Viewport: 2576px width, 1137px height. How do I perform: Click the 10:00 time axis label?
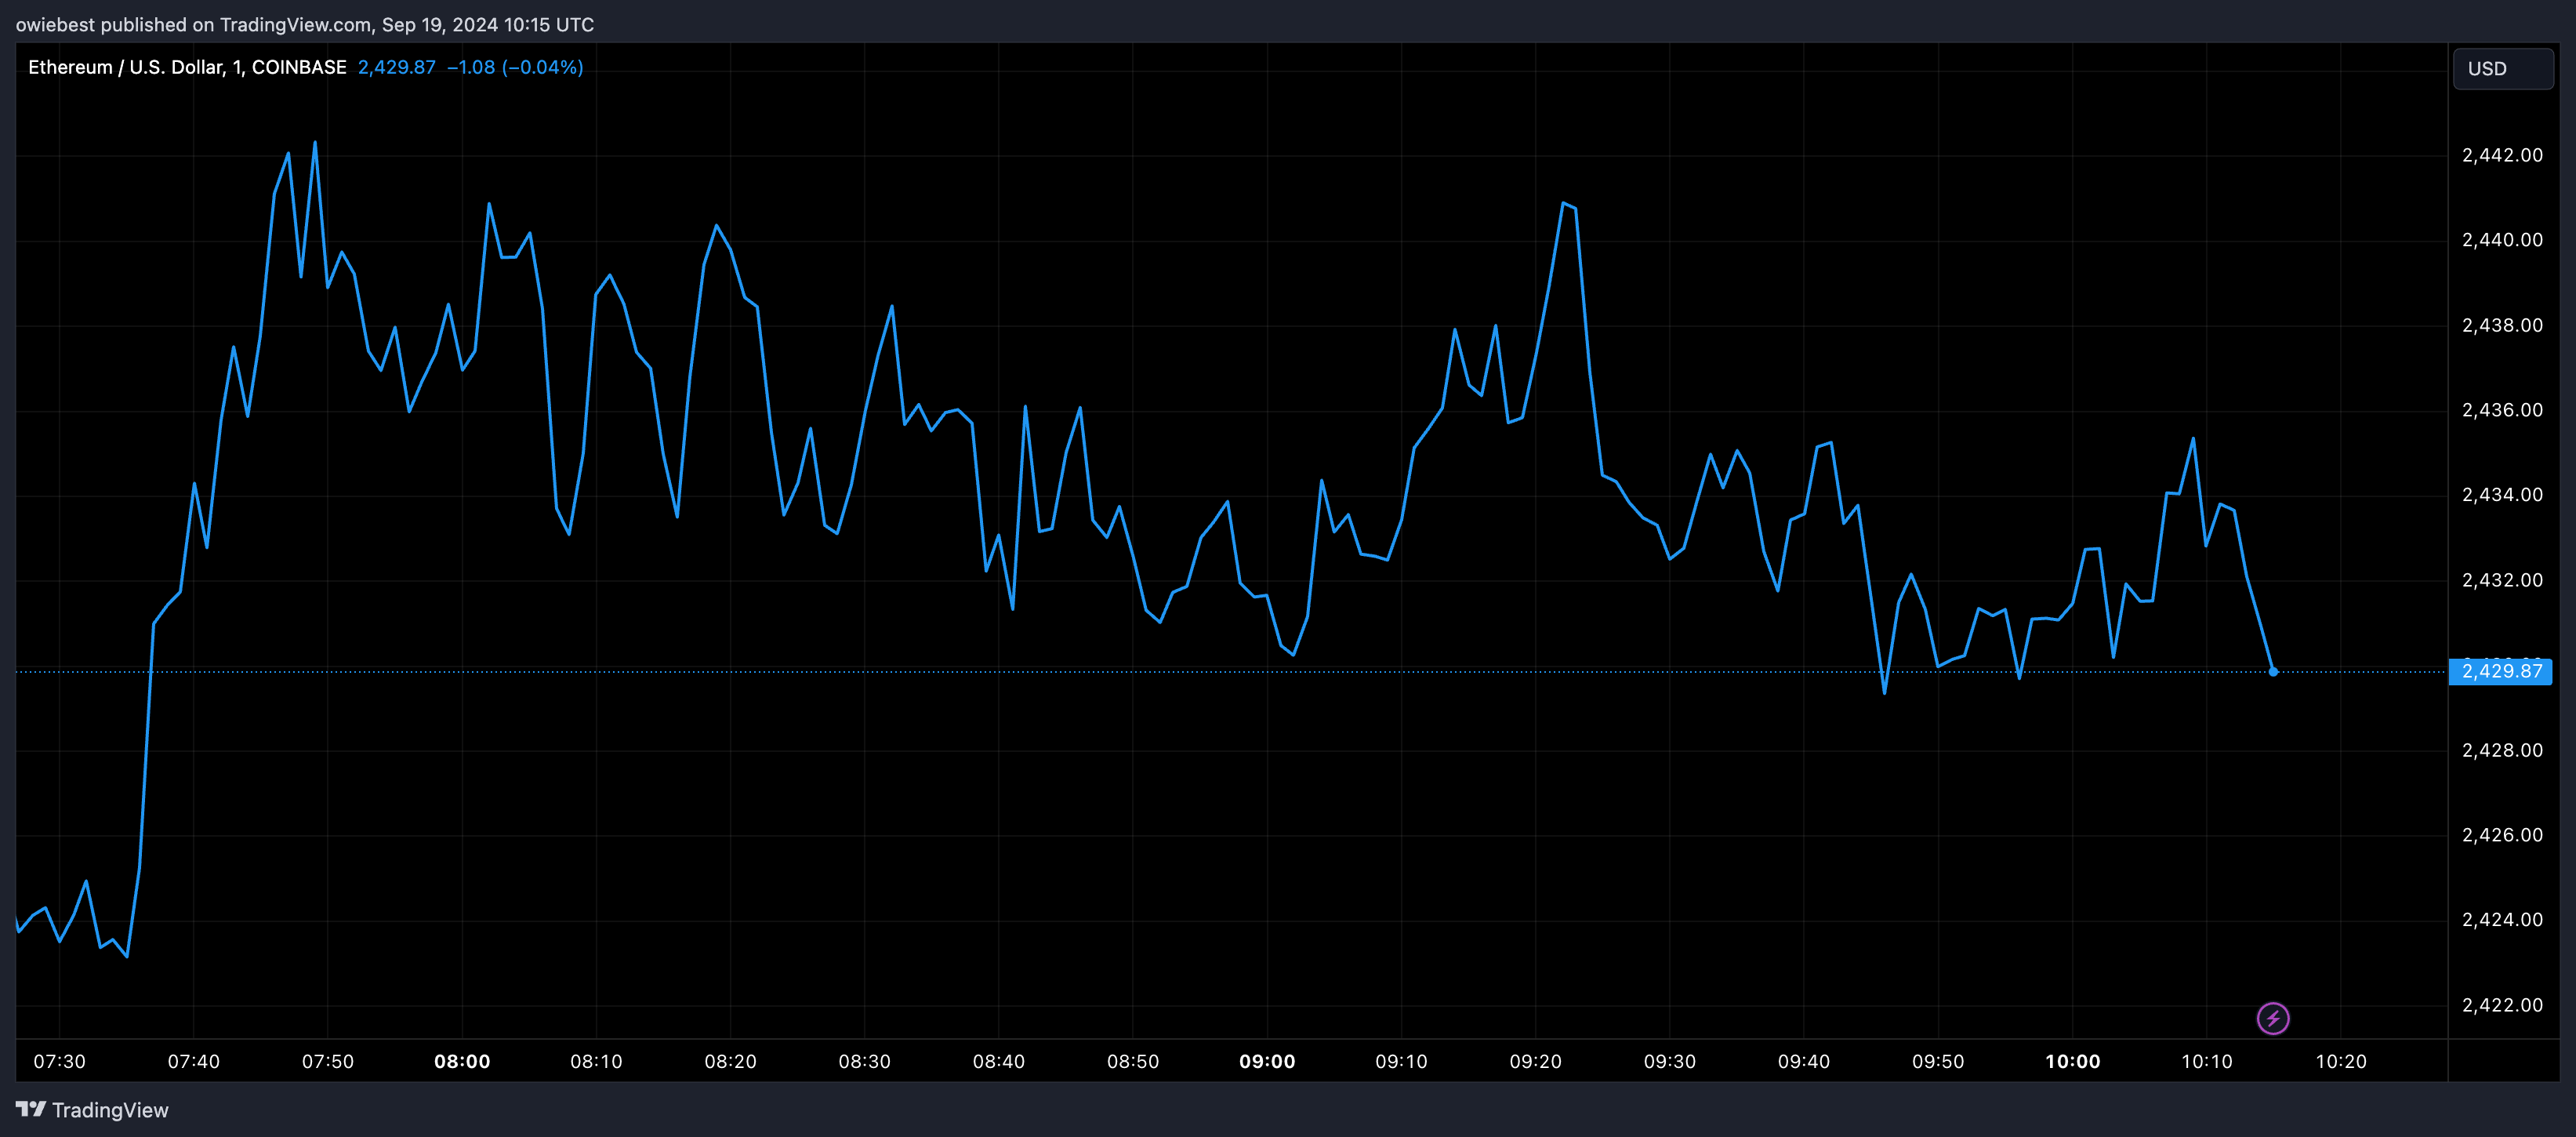coord(2072,1061)
